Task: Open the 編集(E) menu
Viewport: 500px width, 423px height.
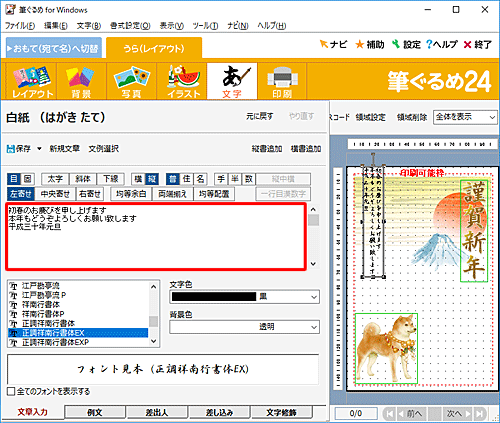Action: (x=56, y=26)
